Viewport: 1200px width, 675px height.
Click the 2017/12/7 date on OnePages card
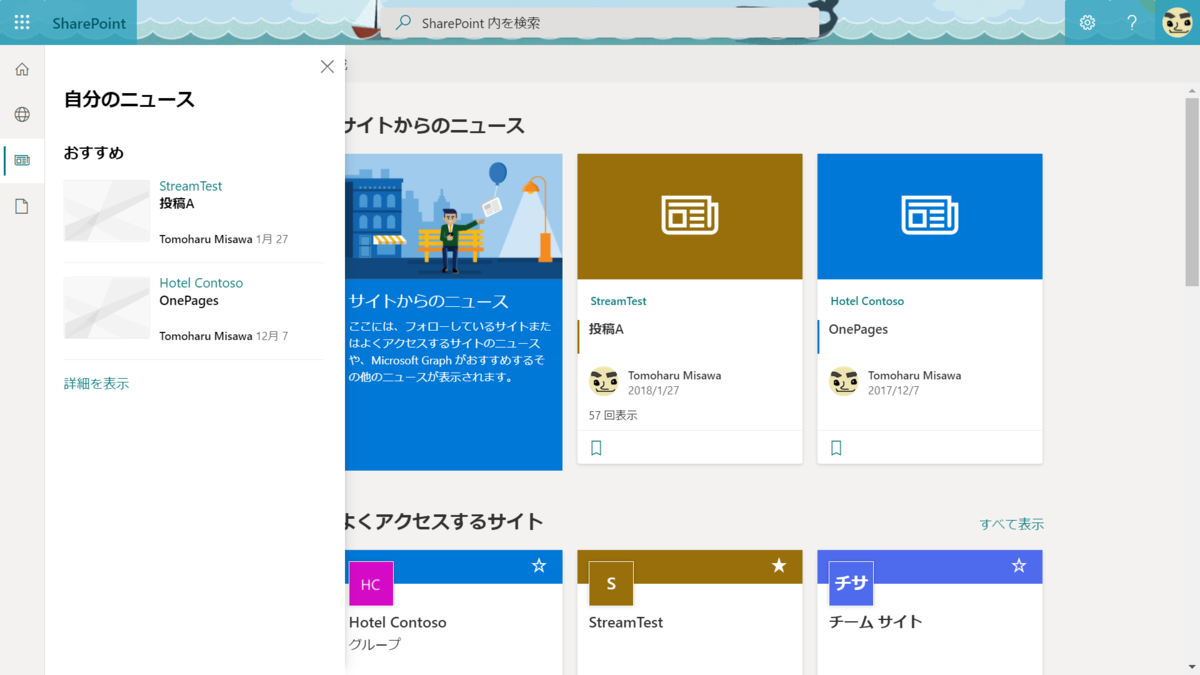pos(894,390)
